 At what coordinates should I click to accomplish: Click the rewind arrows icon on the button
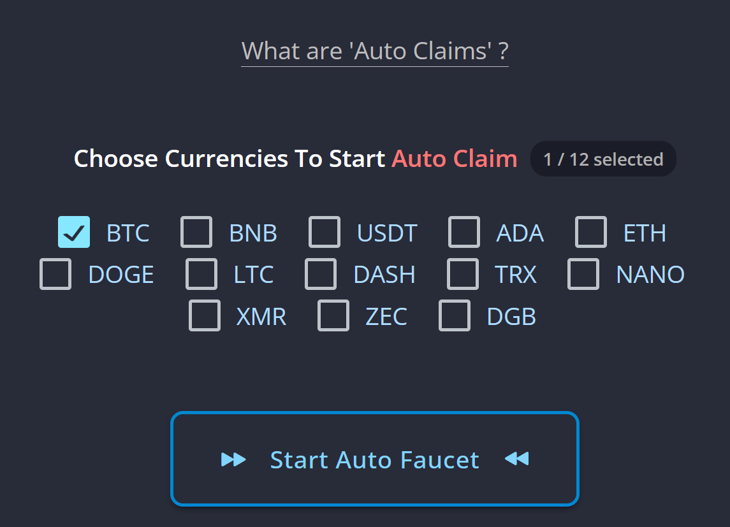coord(516,459)
